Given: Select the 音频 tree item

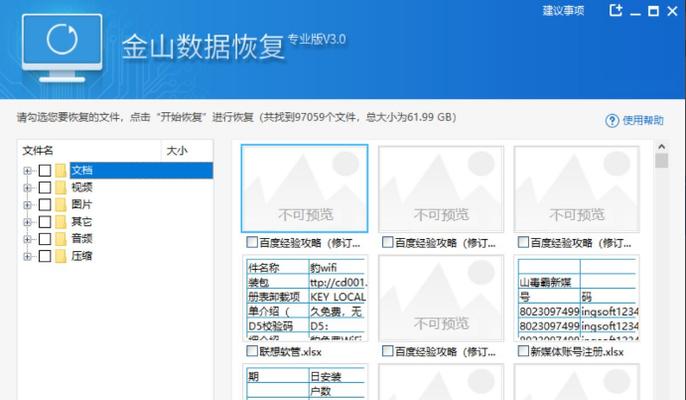Looking at the screenshot, I should pyautogui.click(x=82, y=239).
